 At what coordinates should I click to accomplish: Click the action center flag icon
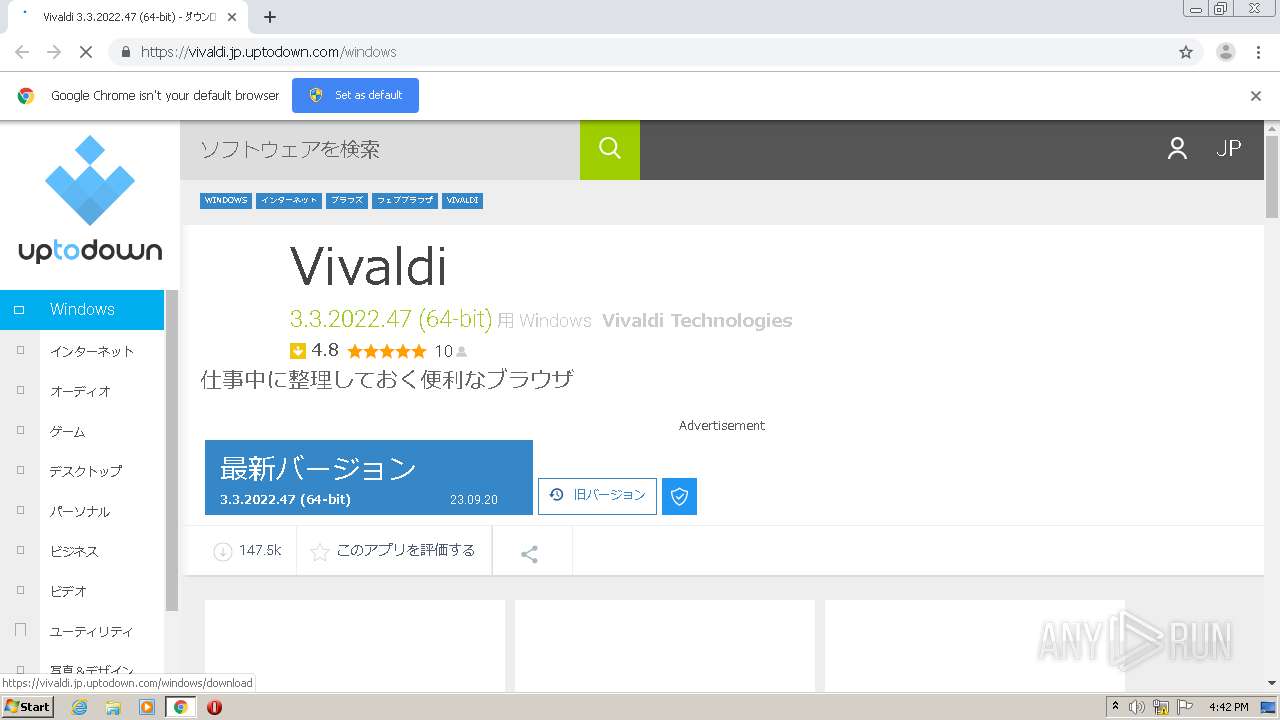click(x=1185, y=707)
